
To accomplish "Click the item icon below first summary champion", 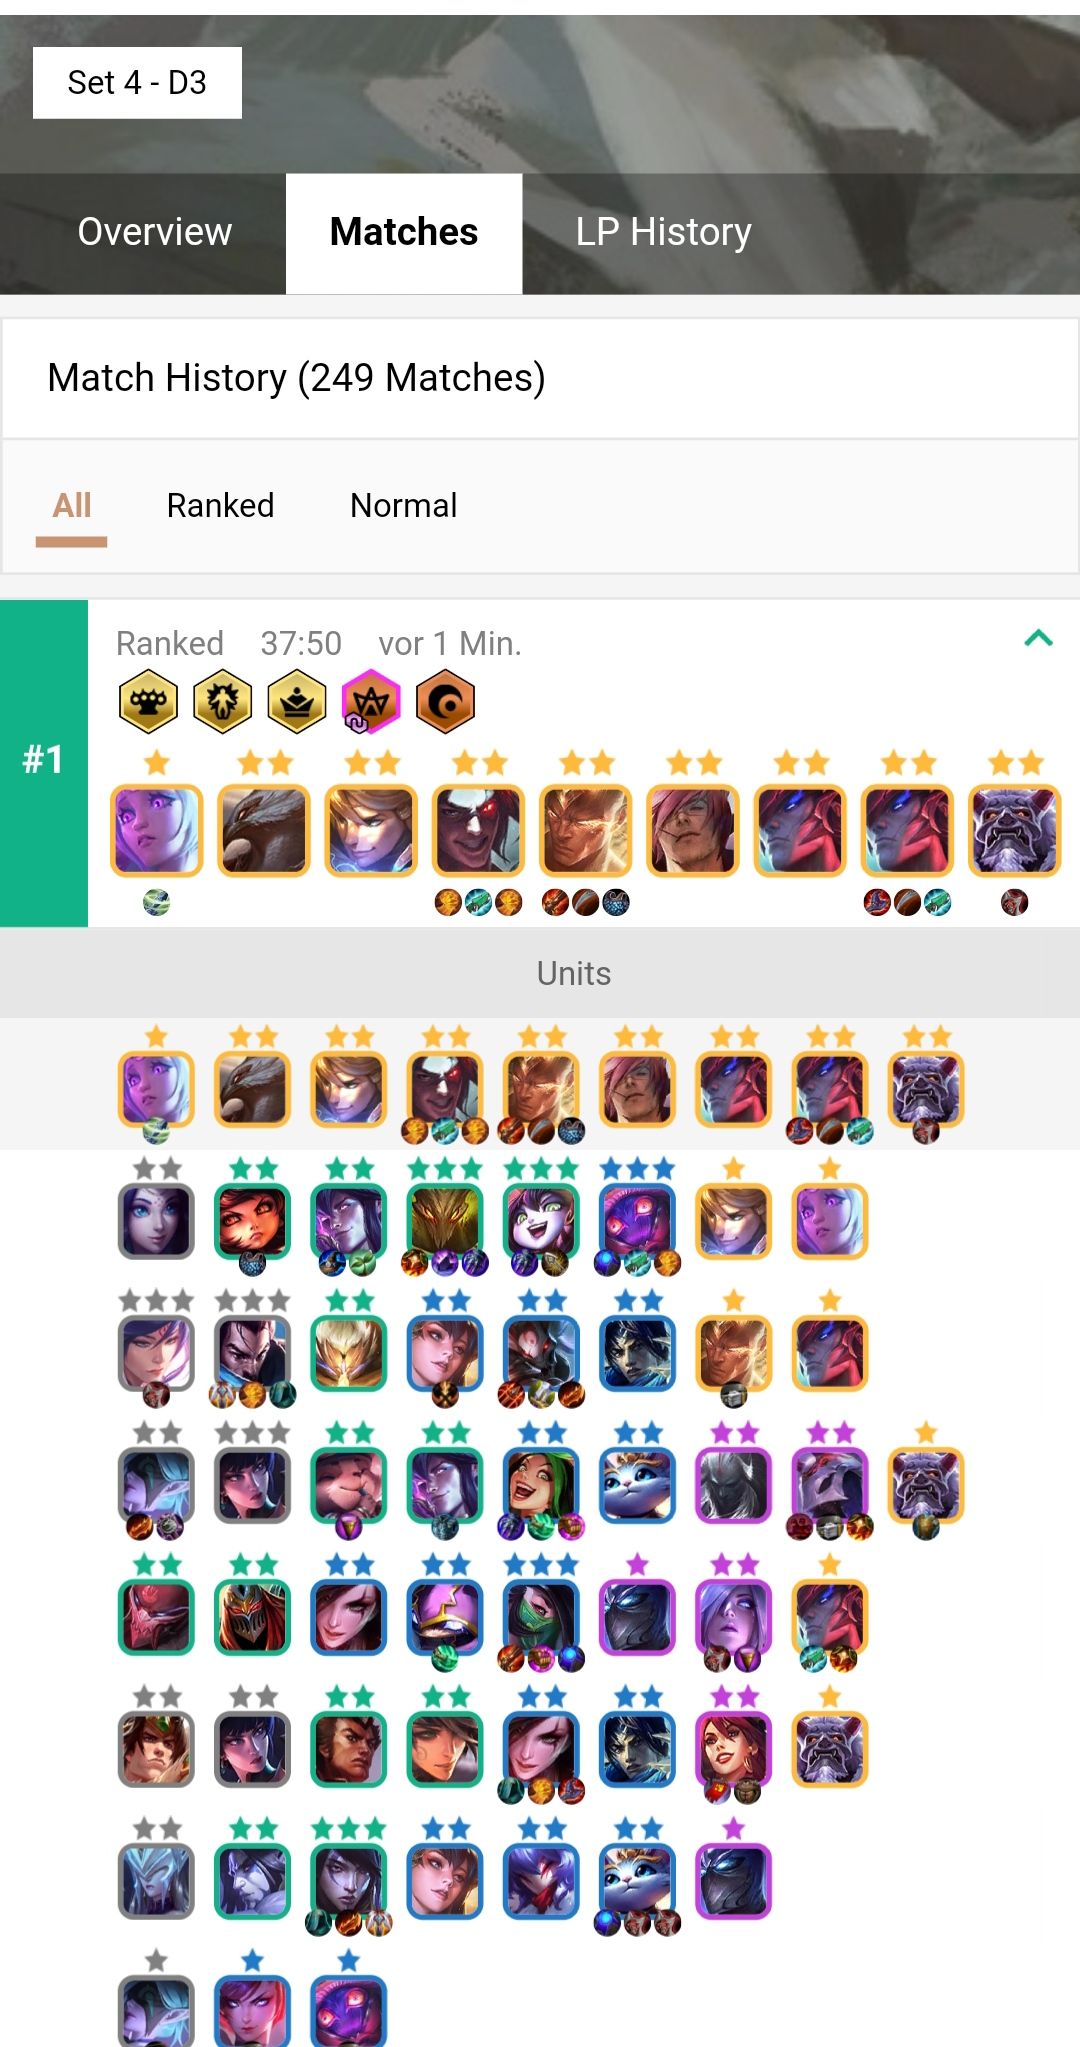I will (156, 903).
